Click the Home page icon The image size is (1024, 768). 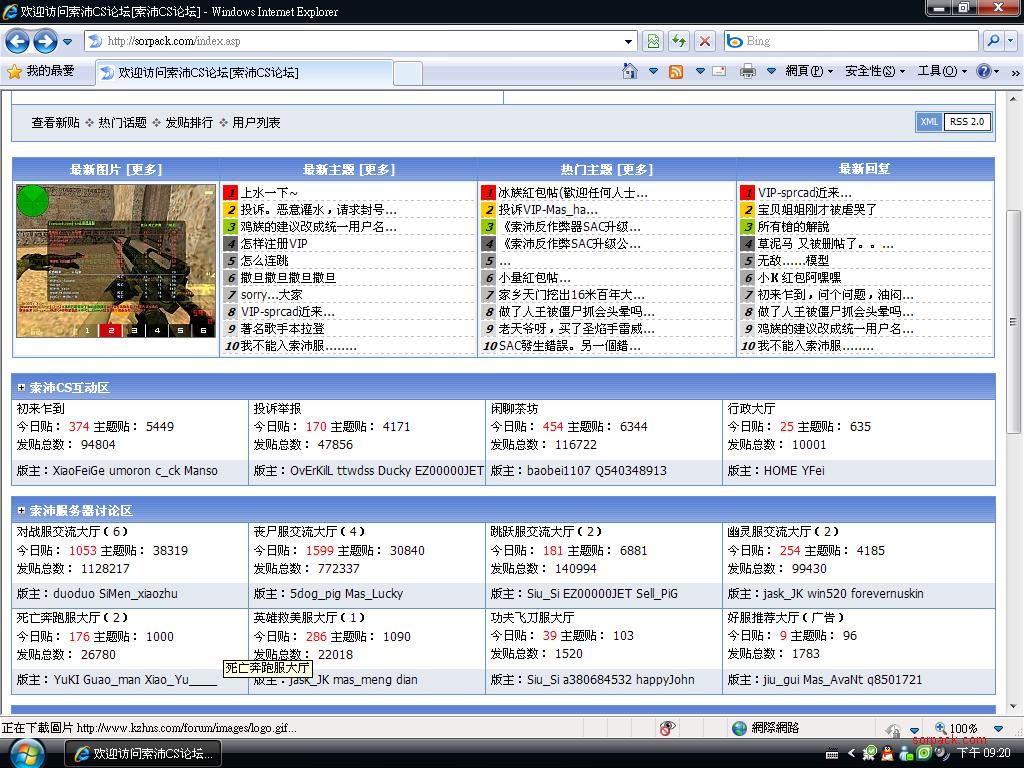point(629,71)
